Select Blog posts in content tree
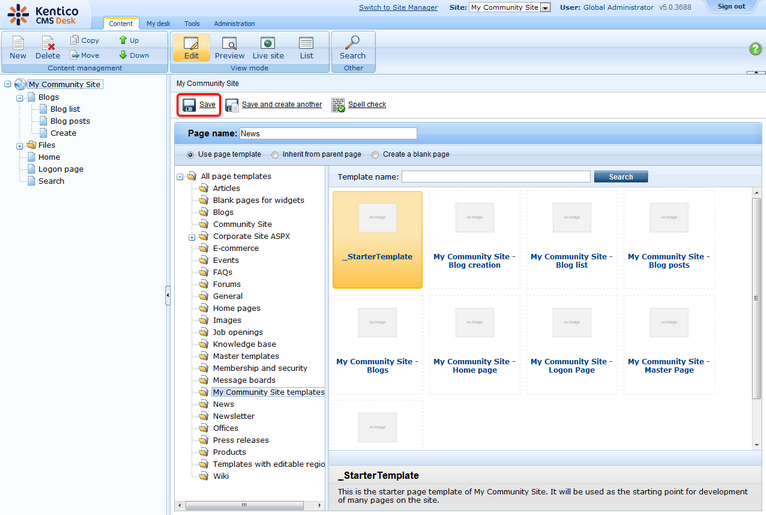Viewport: 766px width, 515px height. (x=70, y=121)
